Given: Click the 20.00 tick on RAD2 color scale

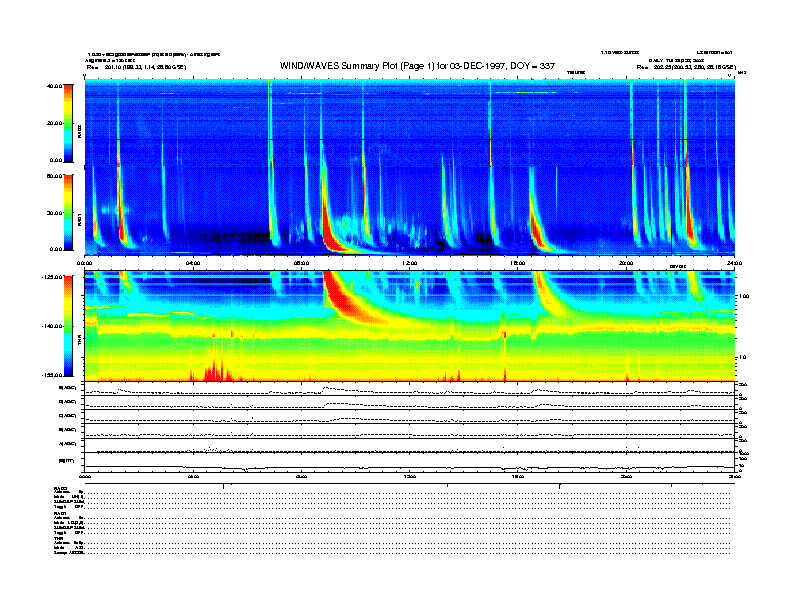Looking at the screenshot, I should 54,123.
